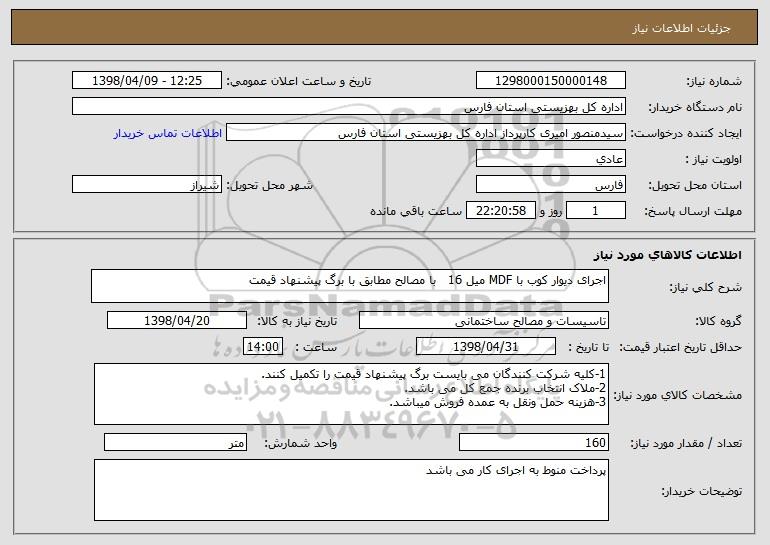The height and width of the screenshot is (545, 770).
Task: Click the buyer organization name field
Action: click(349, 106)
